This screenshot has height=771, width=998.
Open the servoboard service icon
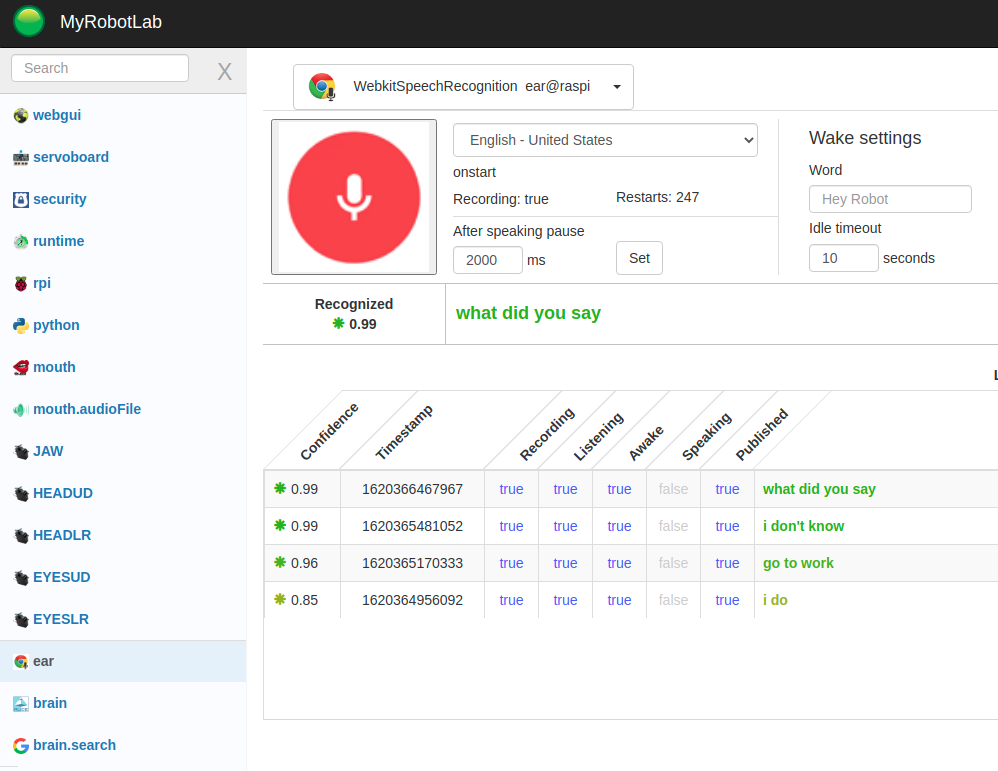[20, 158]
